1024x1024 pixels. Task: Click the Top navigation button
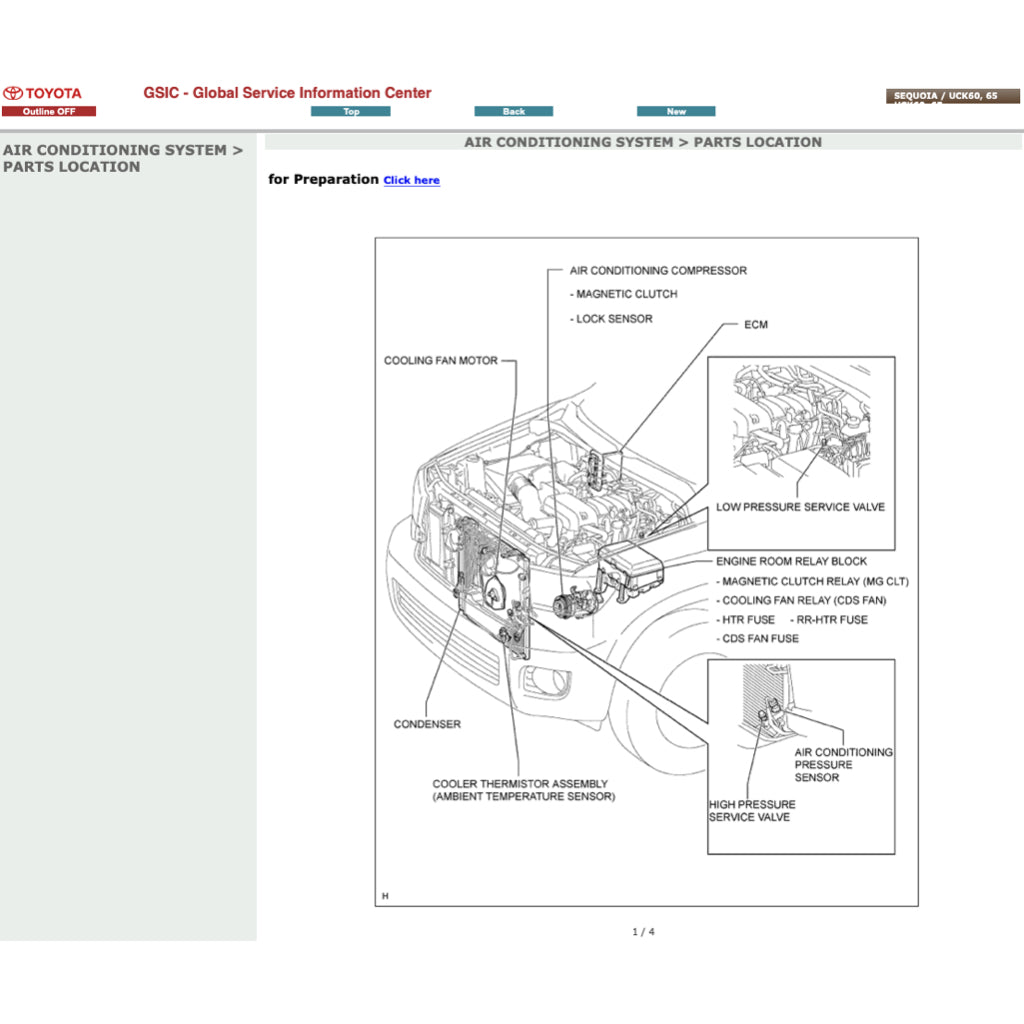[350, 111]
